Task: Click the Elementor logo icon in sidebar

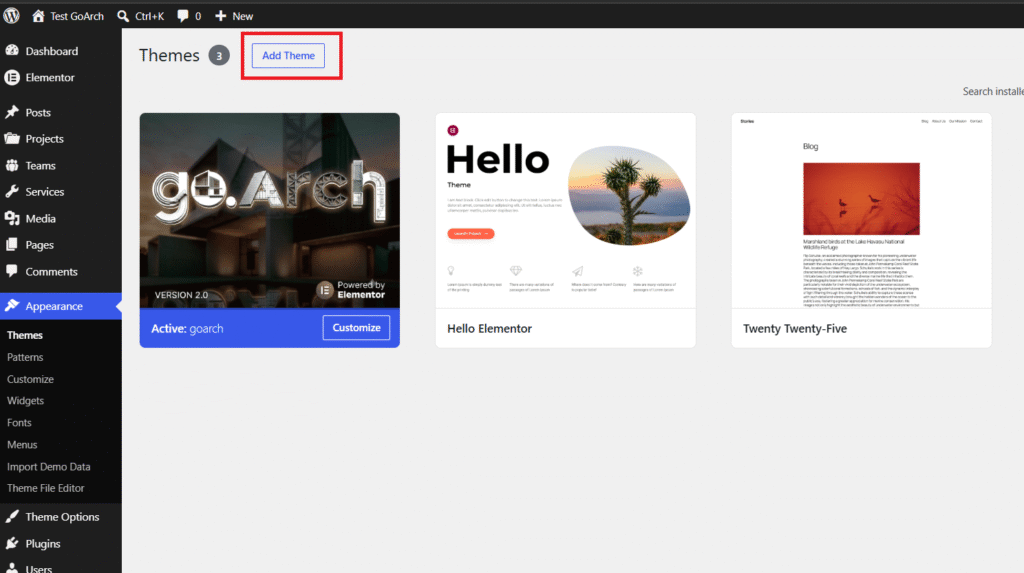Action: point(12,77)
